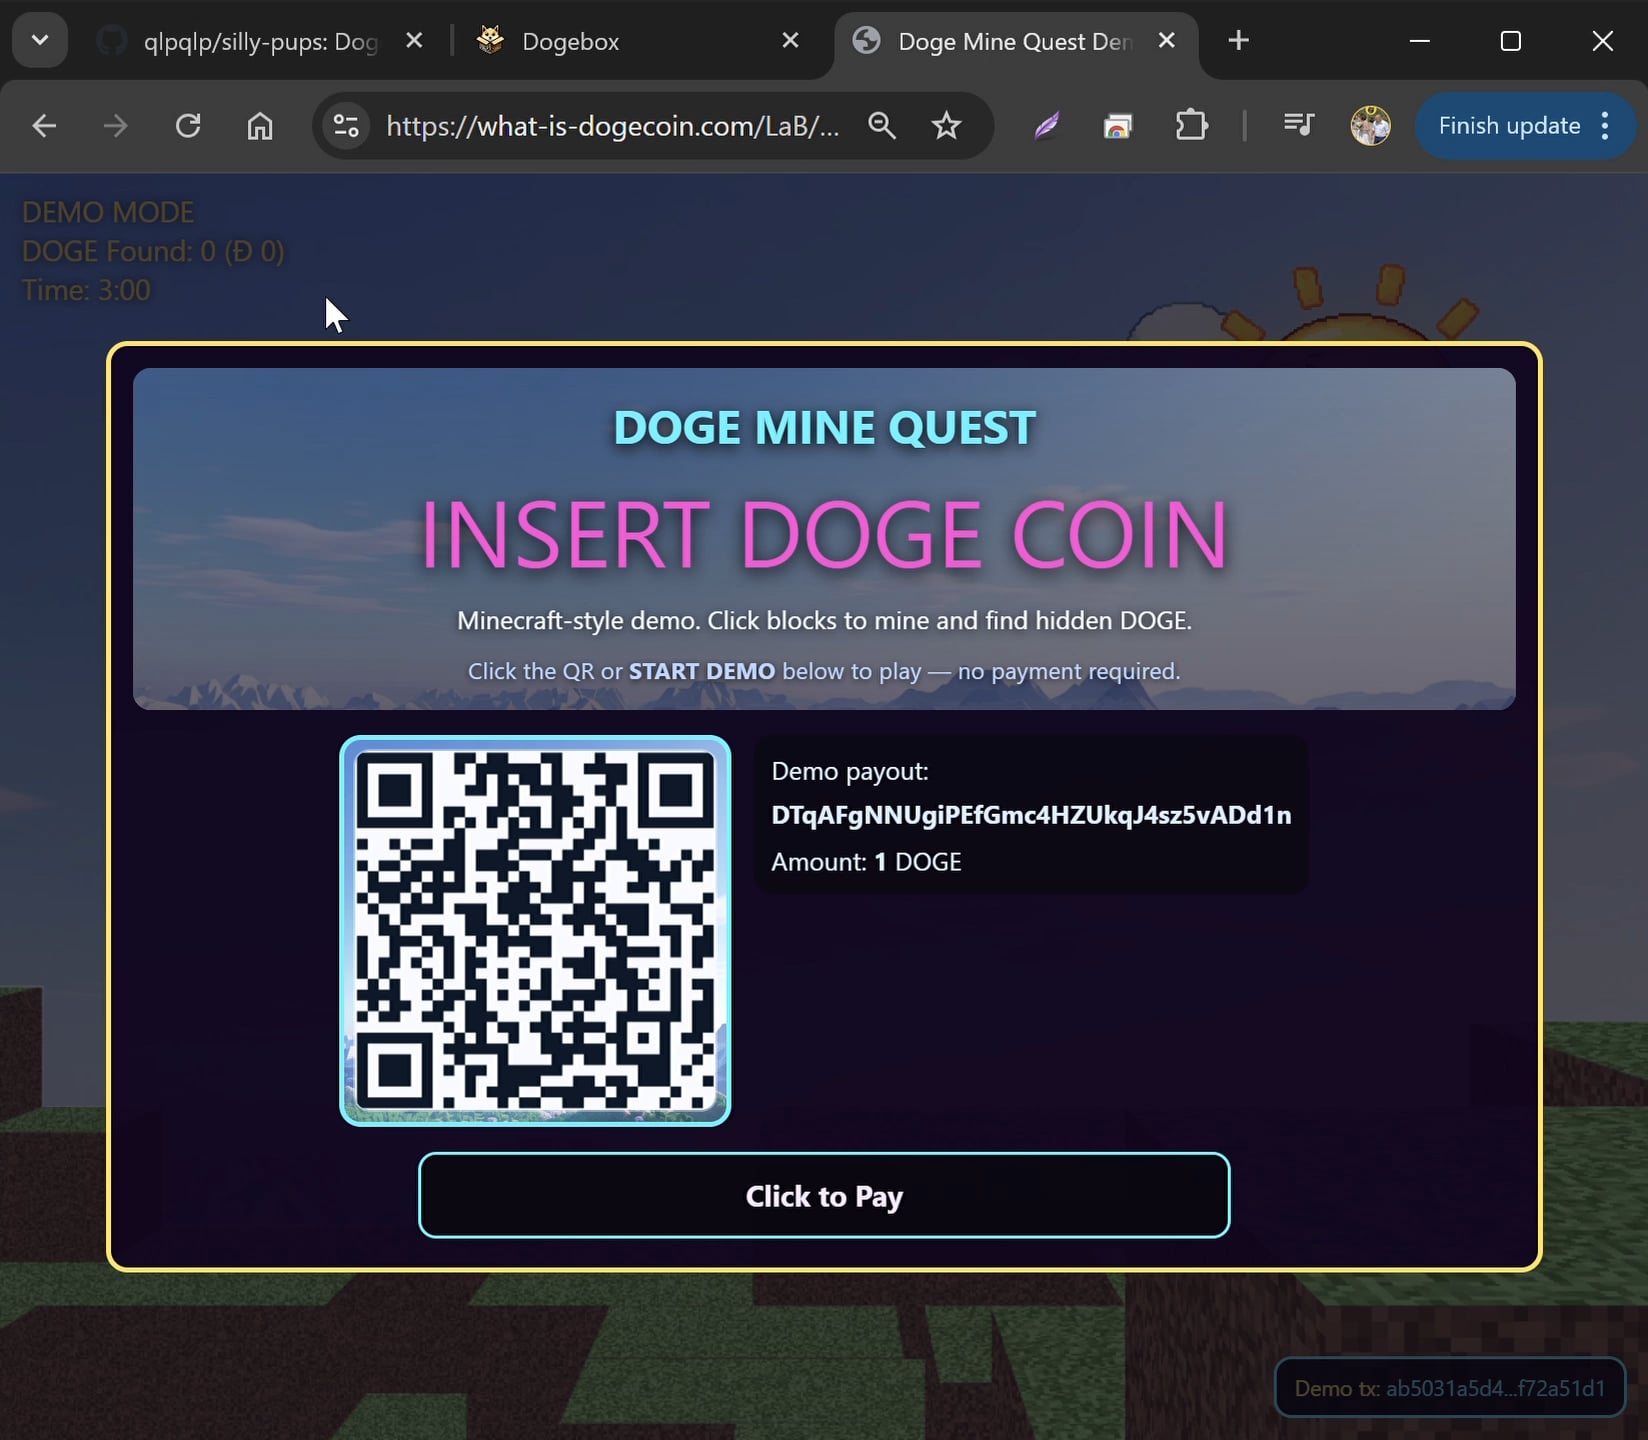Open the Extensions puzzle piece menu
1648x1440 pixels.
click(x=1191, y=126)
